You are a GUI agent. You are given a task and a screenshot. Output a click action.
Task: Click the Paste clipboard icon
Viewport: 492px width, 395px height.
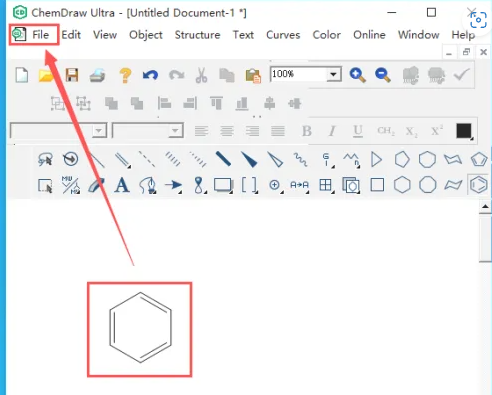(253, 76)
